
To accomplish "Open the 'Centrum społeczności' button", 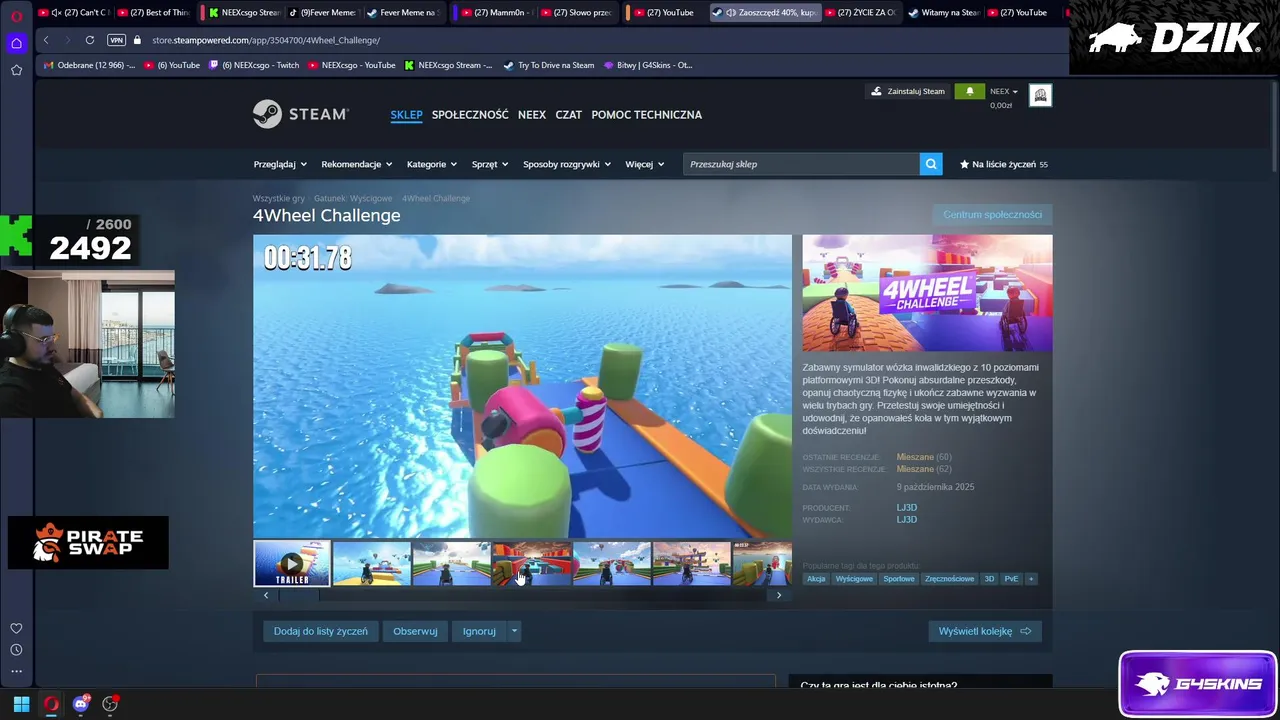I will coord(992,215).
